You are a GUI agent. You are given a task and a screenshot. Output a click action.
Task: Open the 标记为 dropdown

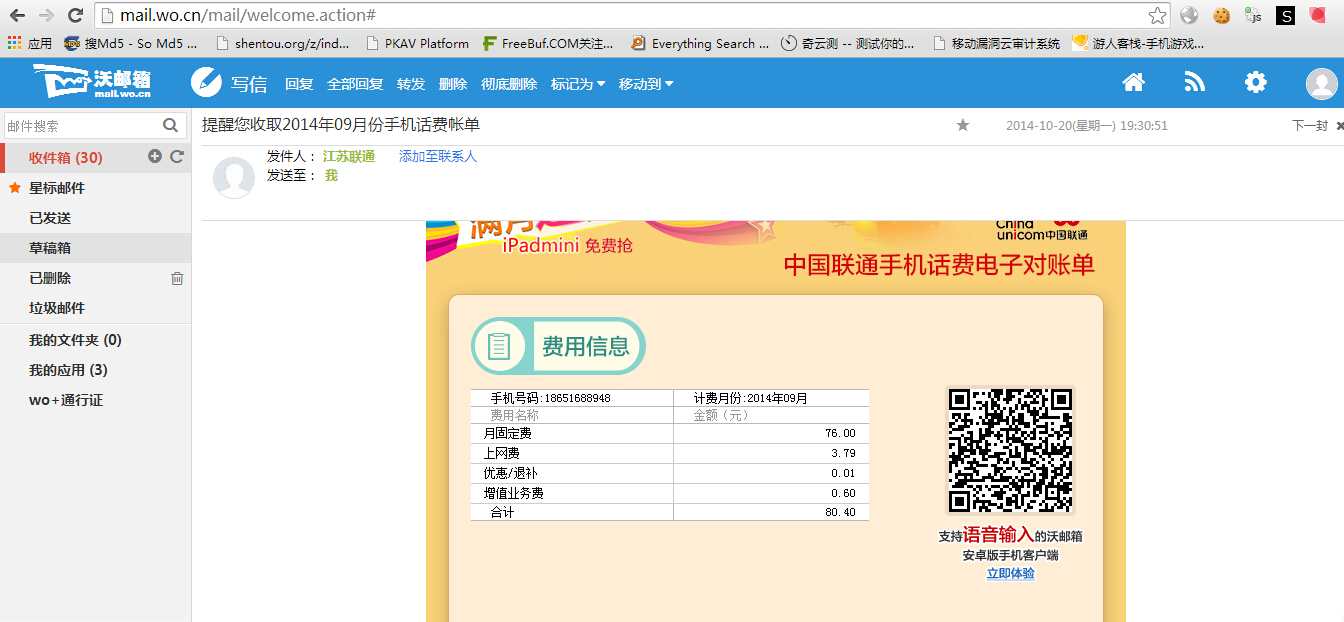click(x=578, y=84)
